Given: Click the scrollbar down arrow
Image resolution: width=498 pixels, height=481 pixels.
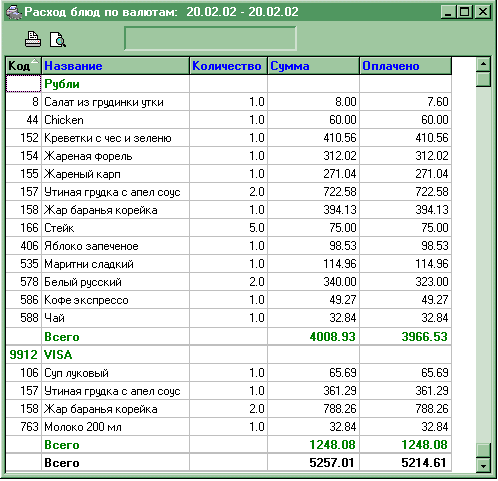Looking at the screenshot, I should pos(483,465).
